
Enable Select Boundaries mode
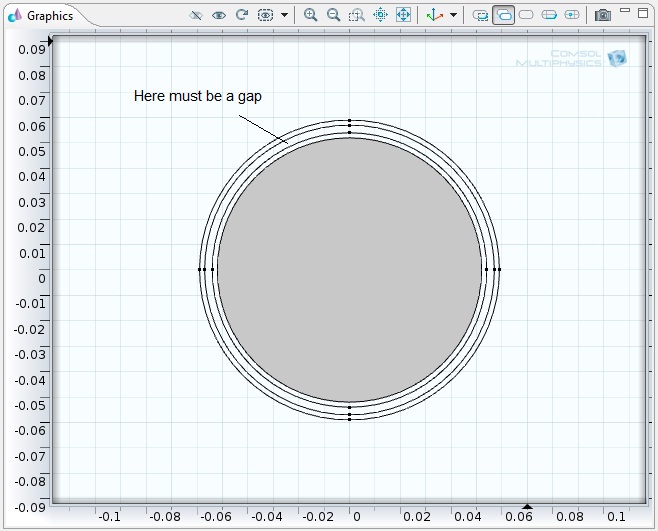[x=549, y=15]
